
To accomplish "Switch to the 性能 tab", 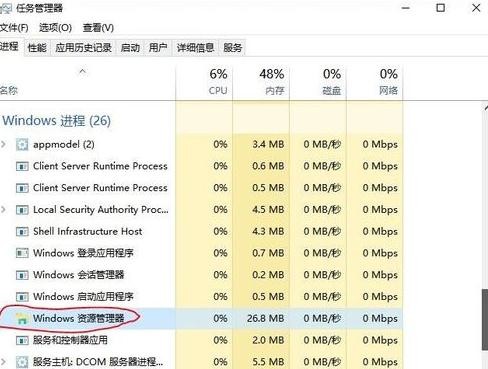I will tap(37, 48).
